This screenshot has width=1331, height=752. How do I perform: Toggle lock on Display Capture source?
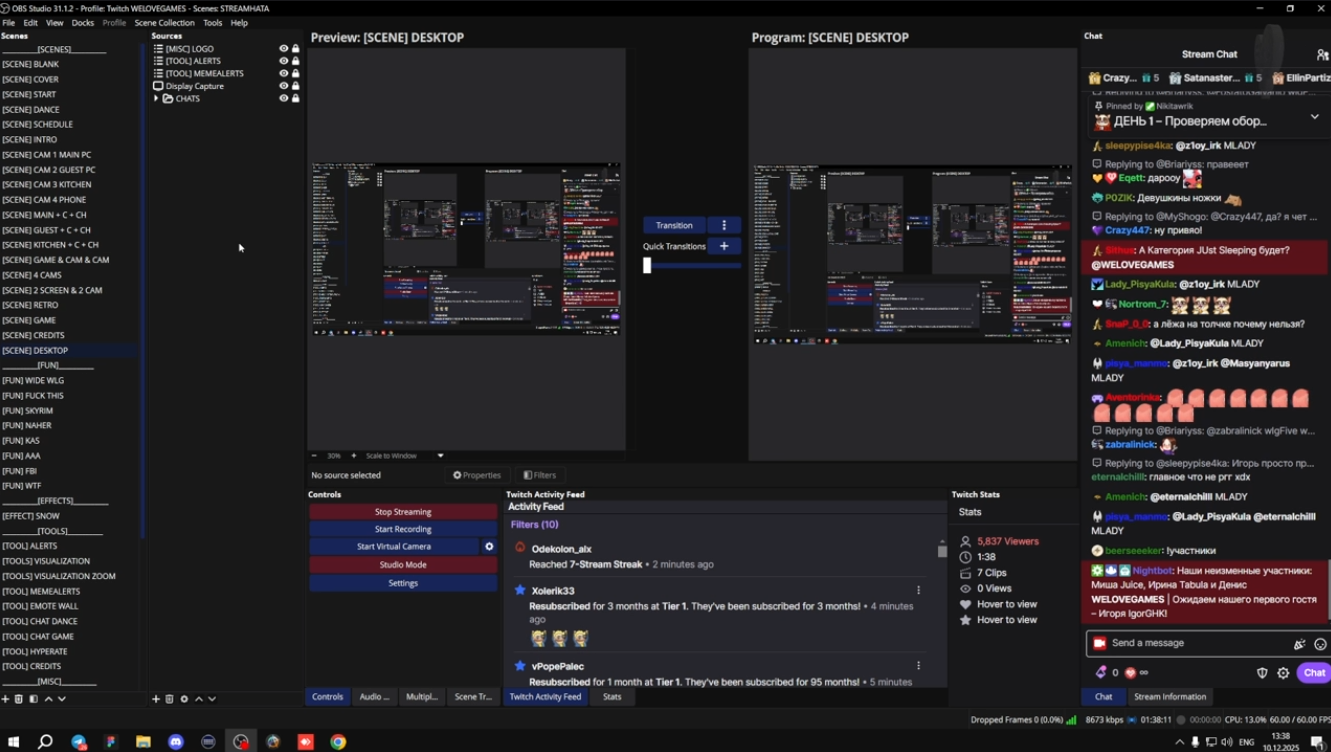pyautogui.click(x=295, y=86)
